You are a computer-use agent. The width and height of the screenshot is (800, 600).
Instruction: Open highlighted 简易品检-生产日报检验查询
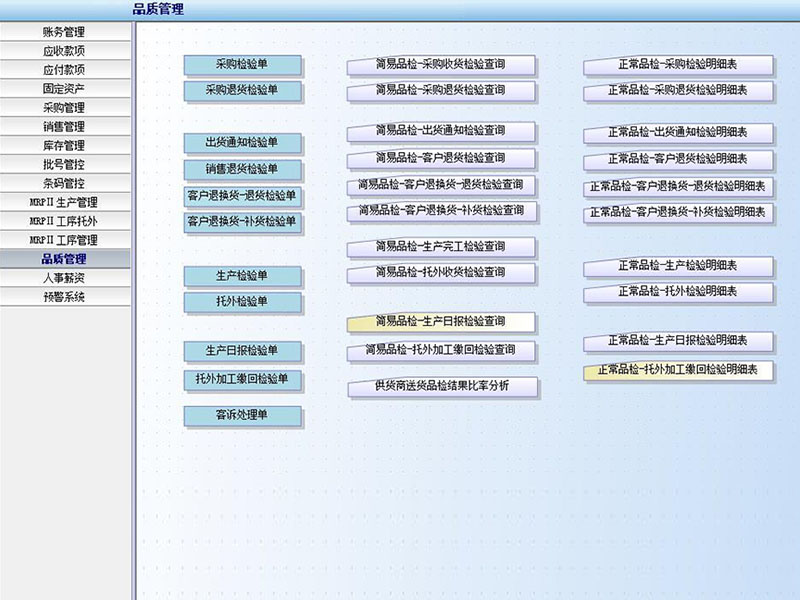(x=441, y=322)
